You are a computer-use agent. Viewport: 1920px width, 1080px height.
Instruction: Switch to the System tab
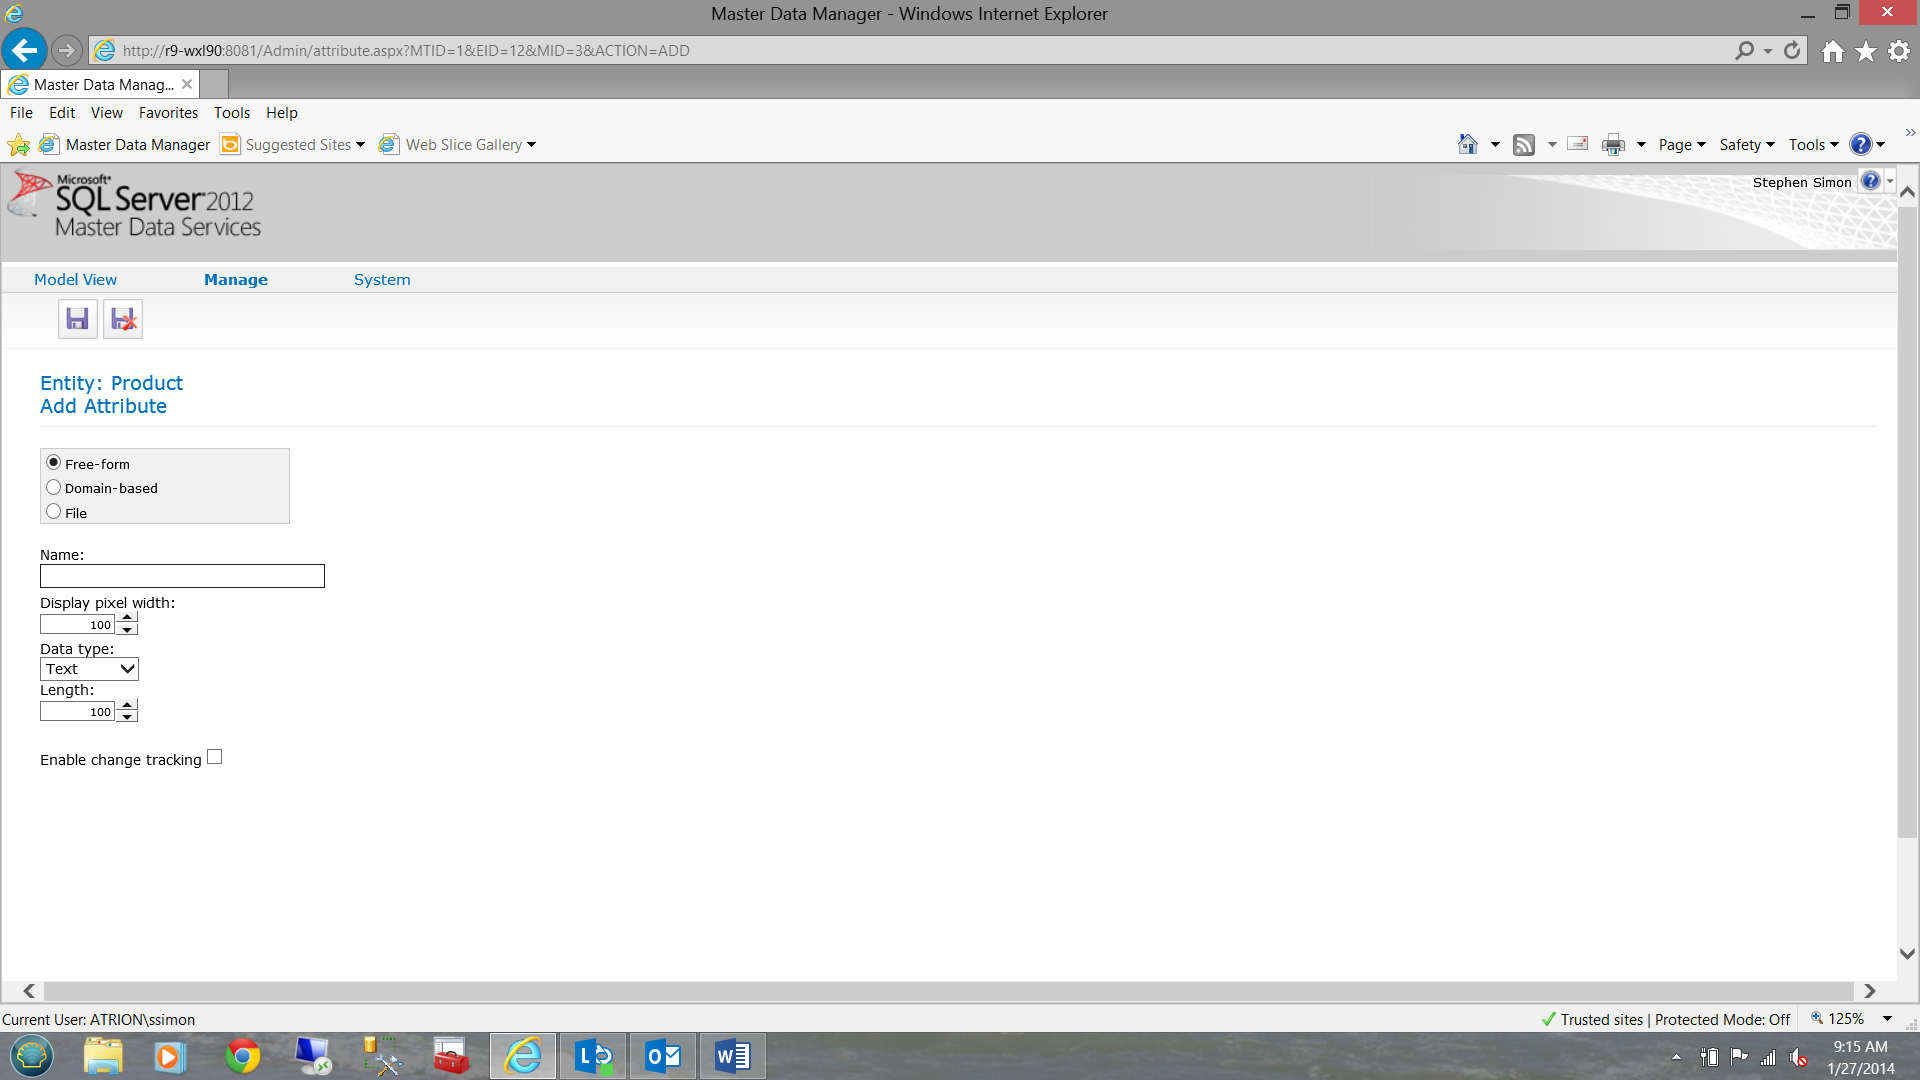tap(382, 280)
